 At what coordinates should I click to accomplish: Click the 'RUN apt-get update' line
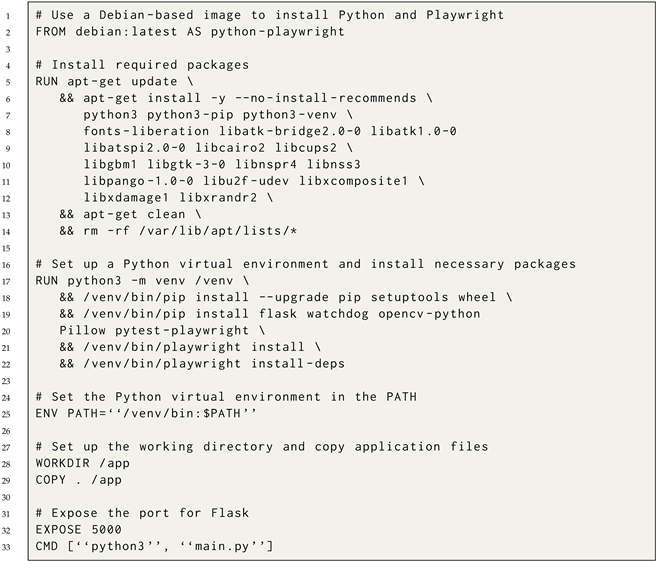[x=109, y=81]
